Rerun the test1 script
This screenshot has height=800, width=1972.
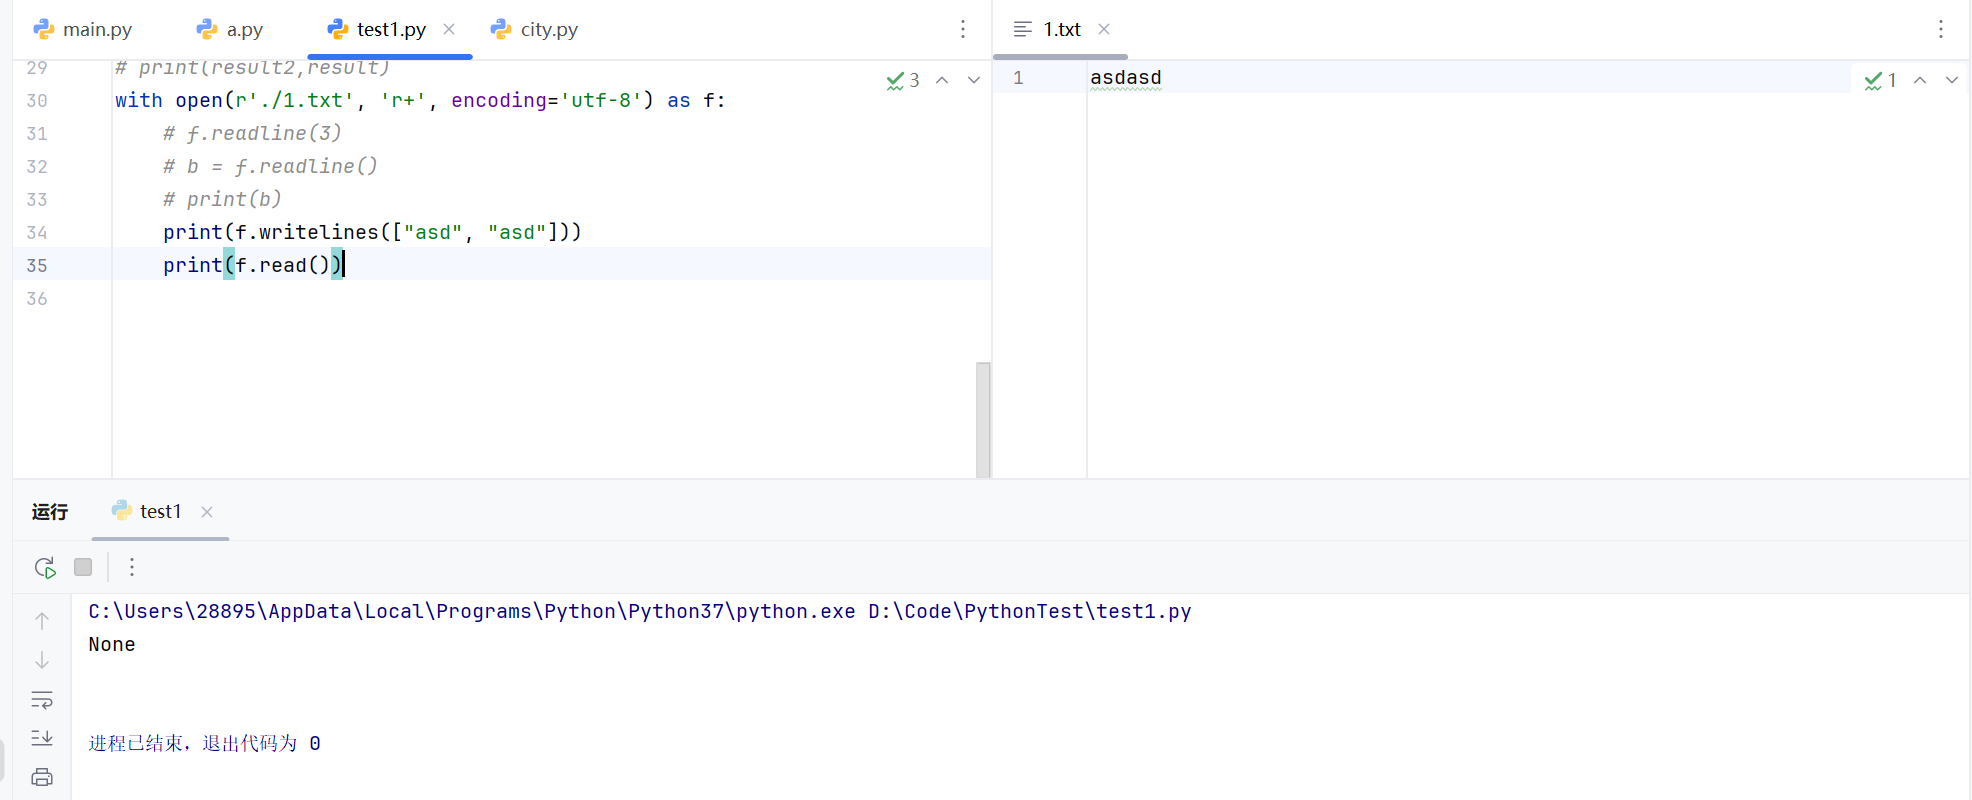[x=45, y=568]
